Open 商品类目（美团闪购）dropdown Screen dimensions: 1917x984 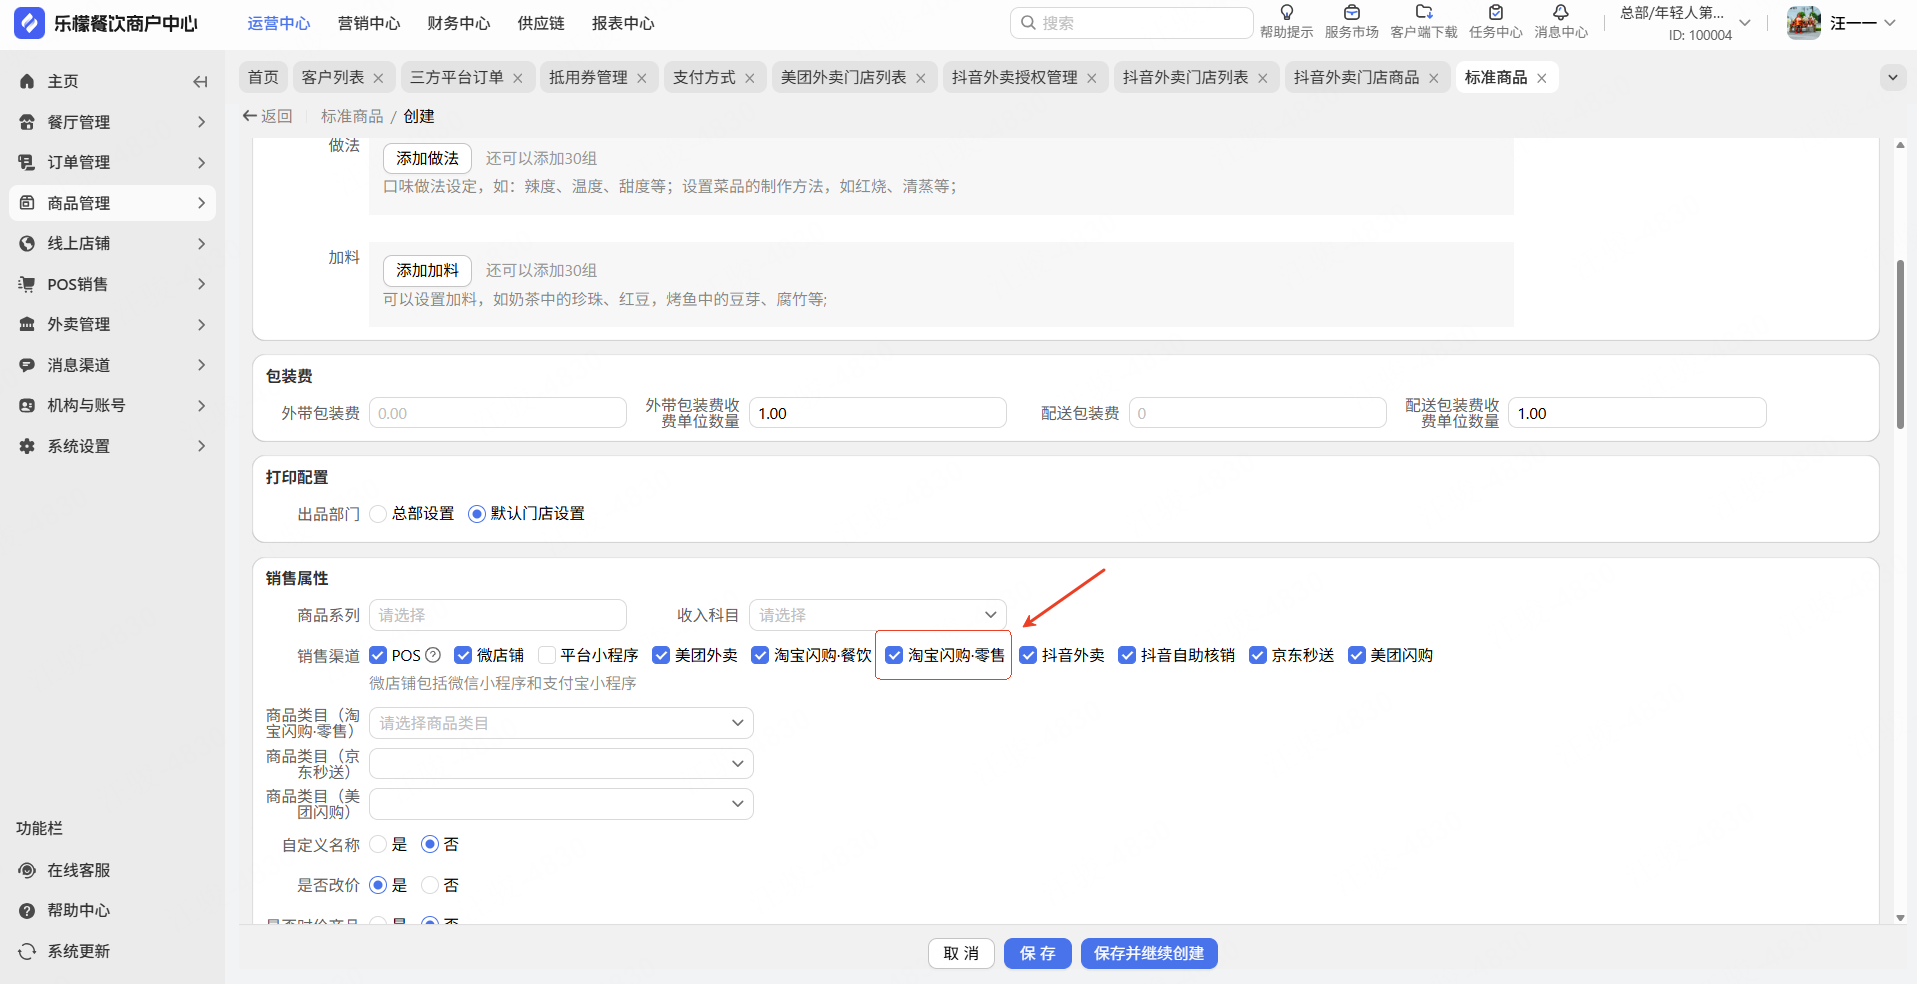point(561,804)
